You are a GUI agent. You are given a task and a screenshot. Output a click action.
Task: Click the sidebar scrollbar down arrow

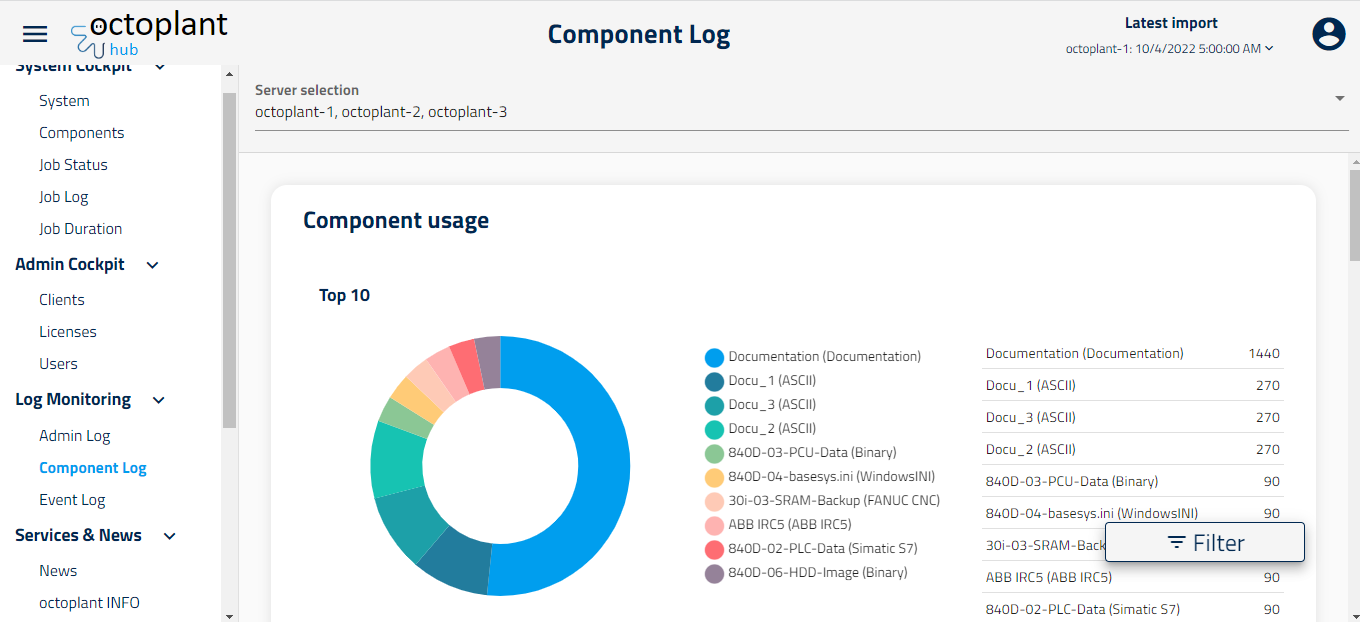tap(229, 615)
